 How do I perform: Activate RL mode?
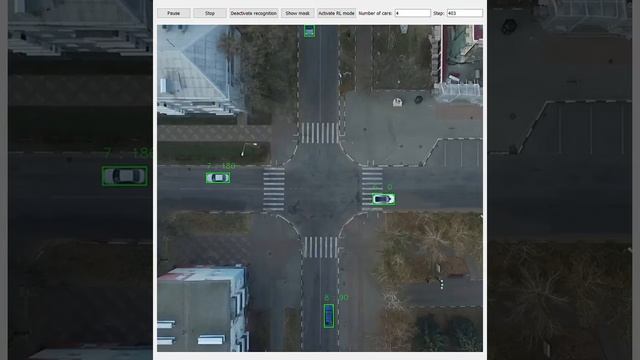(336, 13)
